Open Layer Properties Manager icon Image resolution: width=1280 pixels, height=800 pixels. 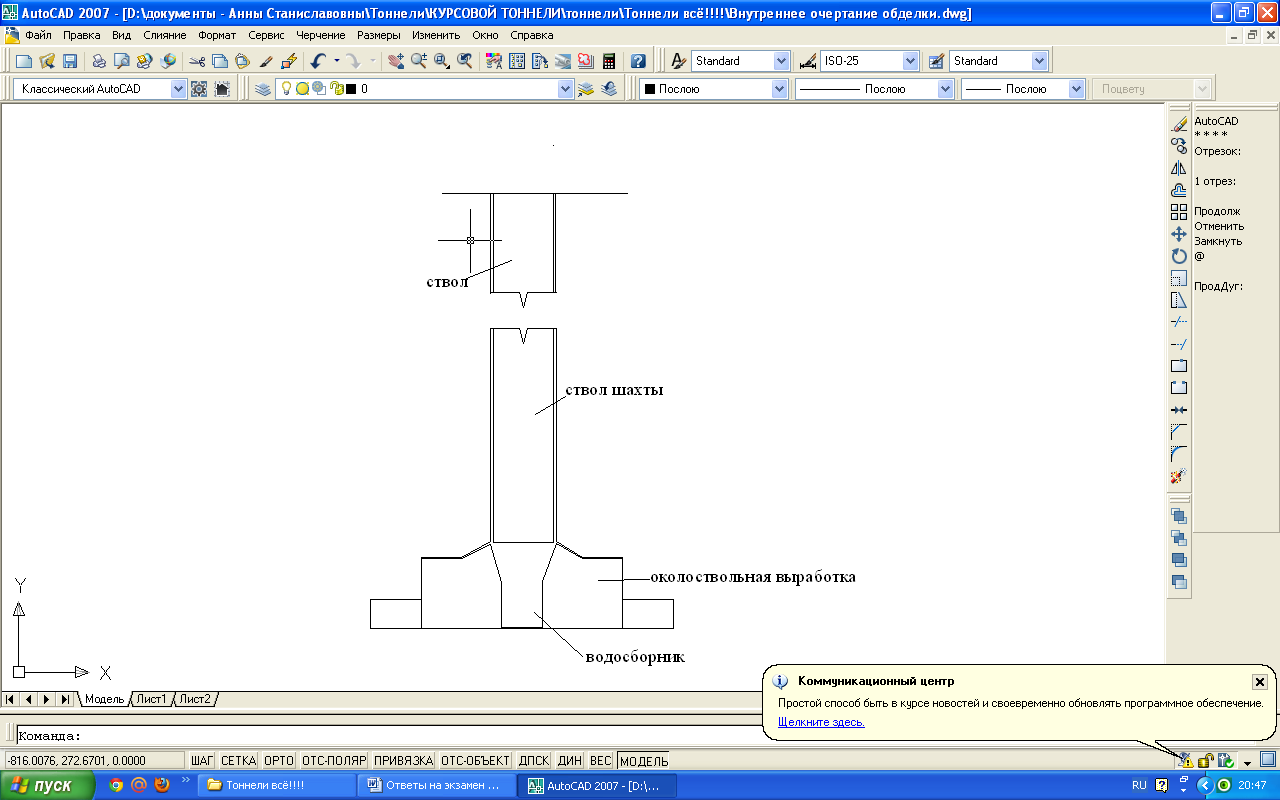pos(263,89)
